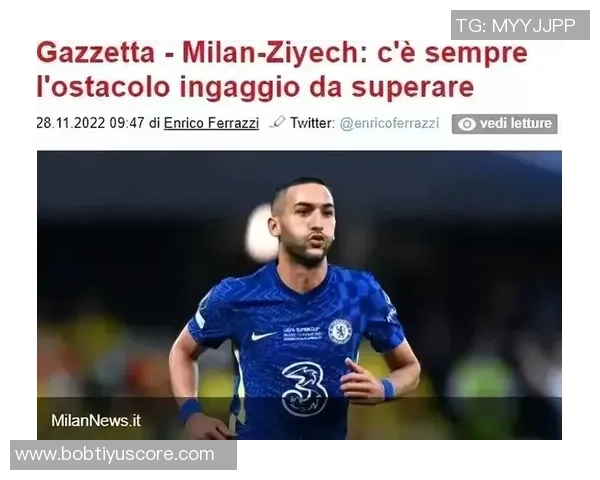
Task: Open the @enricoferrazzi Twitter handle
Action: 389,123
